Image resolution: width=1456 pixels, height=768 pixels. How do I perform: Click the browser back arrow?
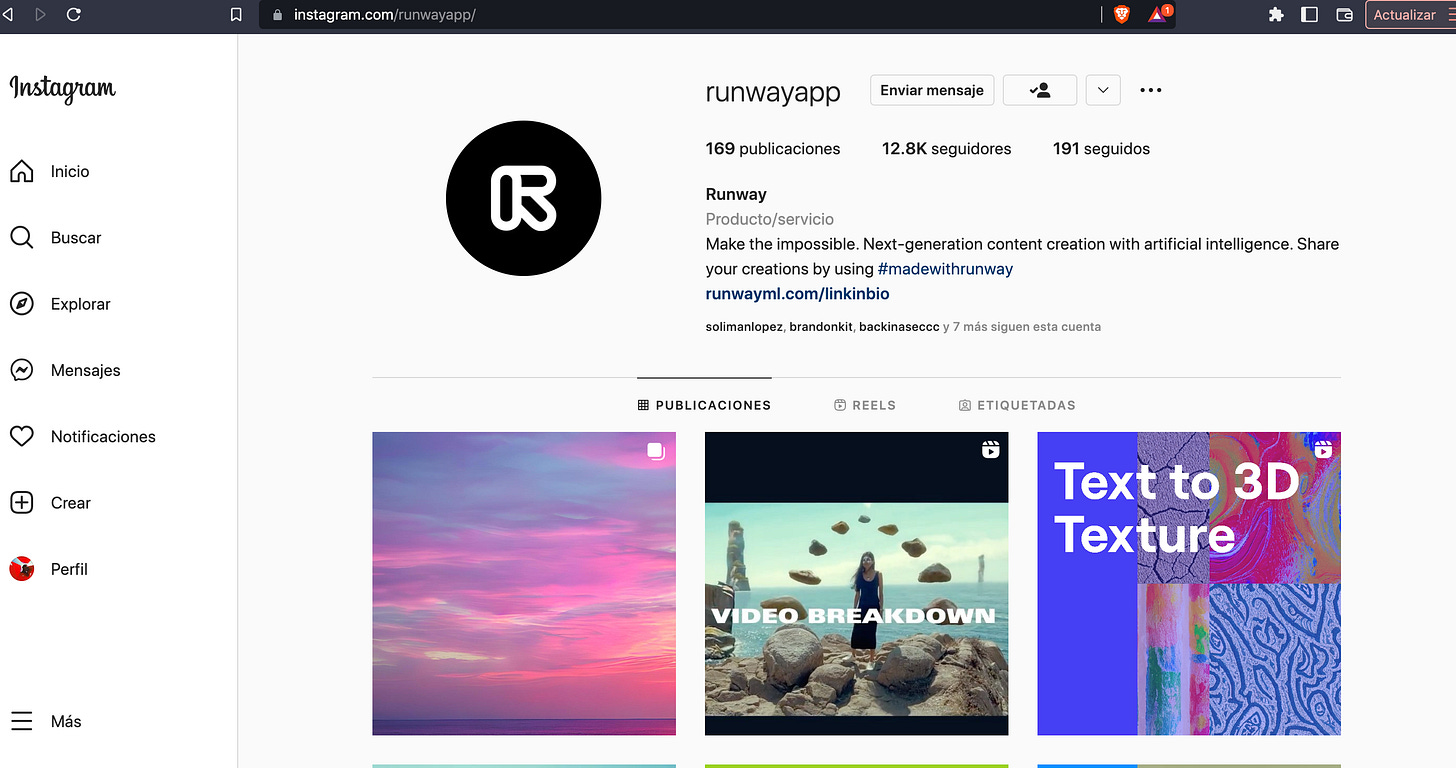(x=8, y=15)
